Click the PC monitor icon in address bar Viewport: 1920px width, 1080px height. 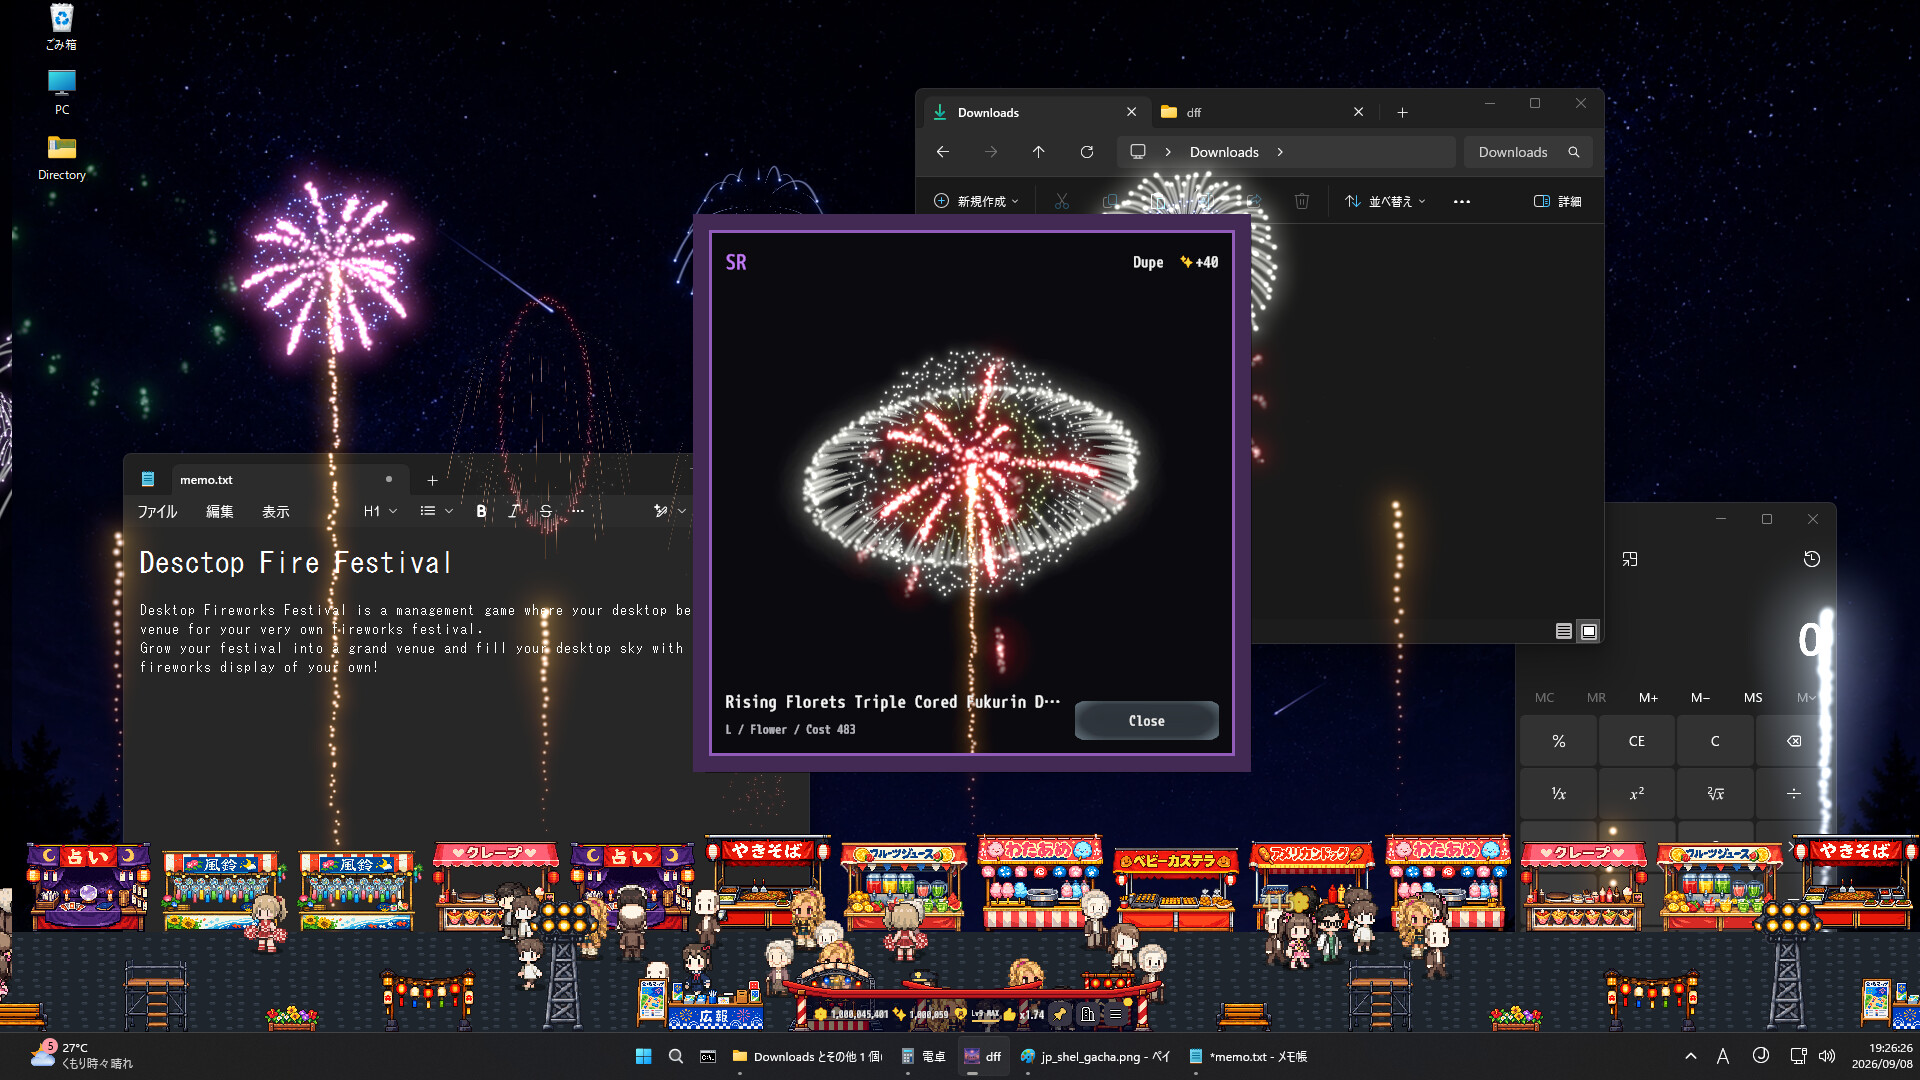(x=1138, y=152)
